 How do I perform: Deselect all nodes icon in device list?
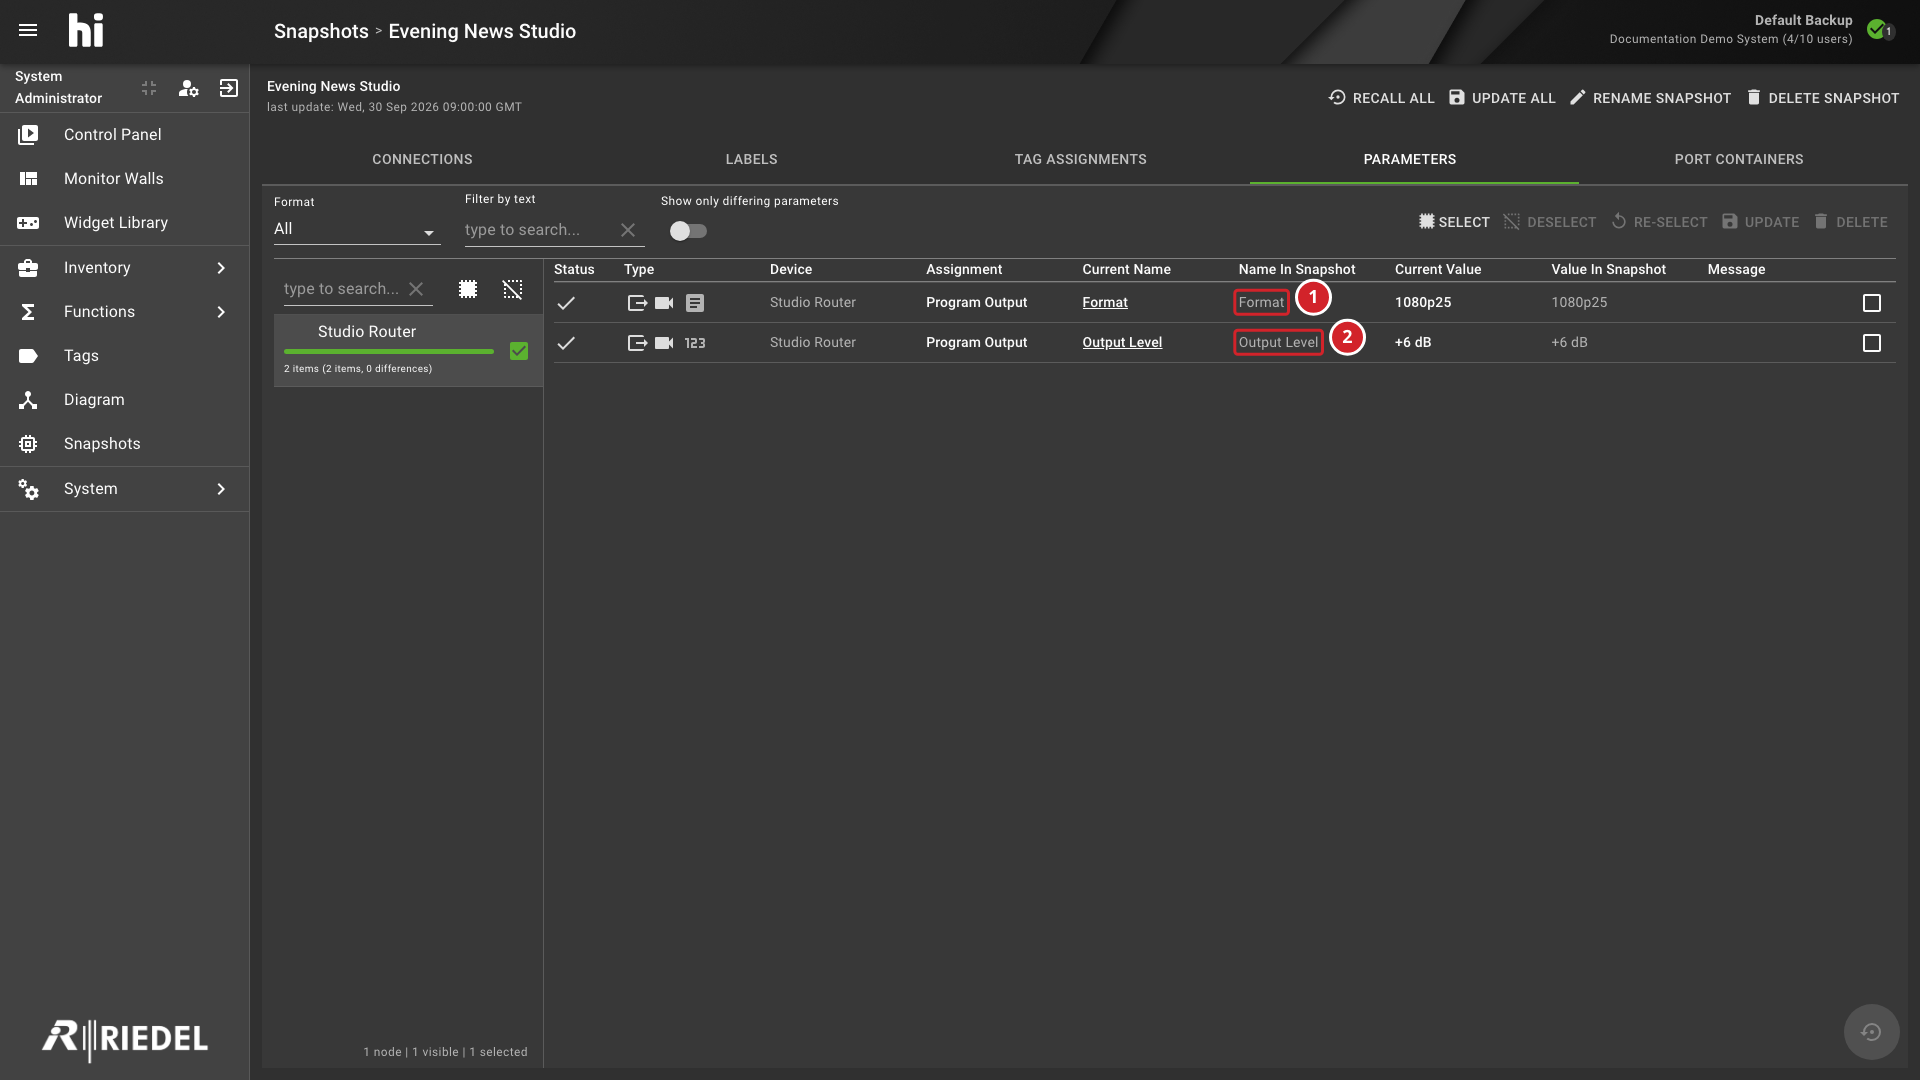pyautogui.click(x=512, y=289)
